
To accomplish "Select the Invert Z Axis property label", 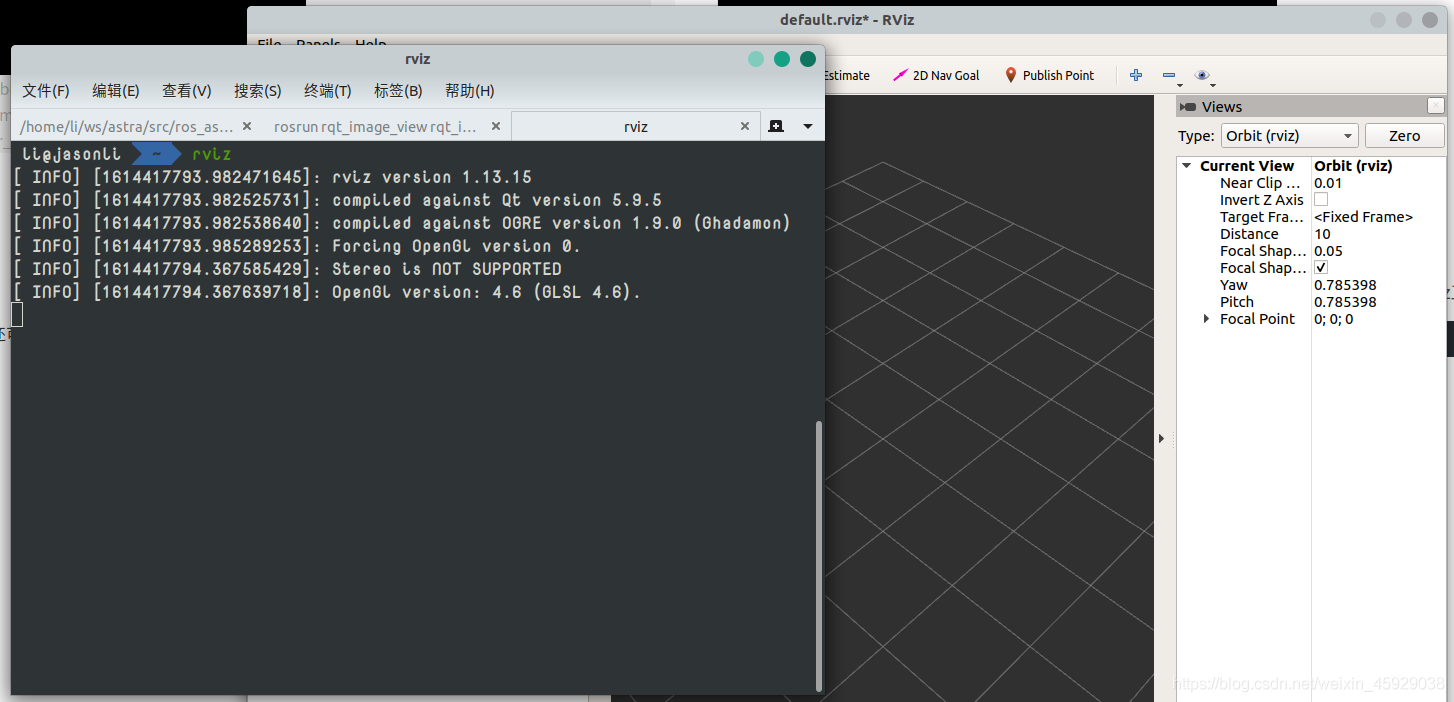I will (1262, 200).
